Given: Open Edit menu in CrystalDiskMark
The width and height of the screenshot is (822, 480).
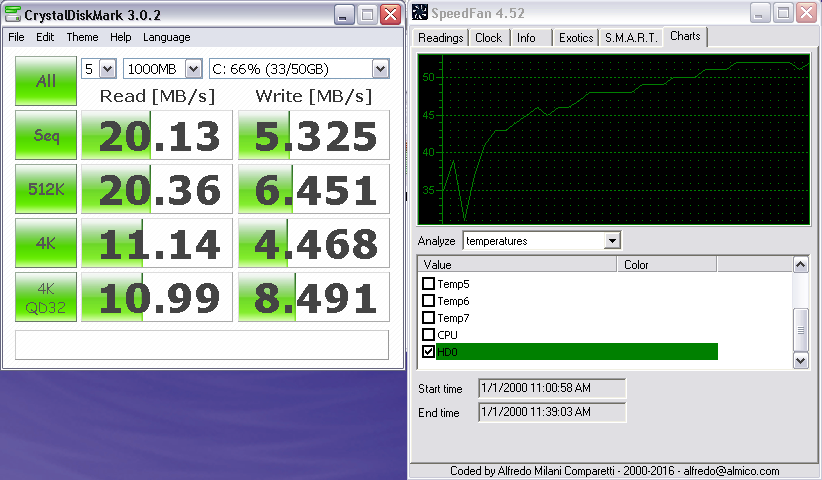Looking at the screenshot, I should 45,37.
